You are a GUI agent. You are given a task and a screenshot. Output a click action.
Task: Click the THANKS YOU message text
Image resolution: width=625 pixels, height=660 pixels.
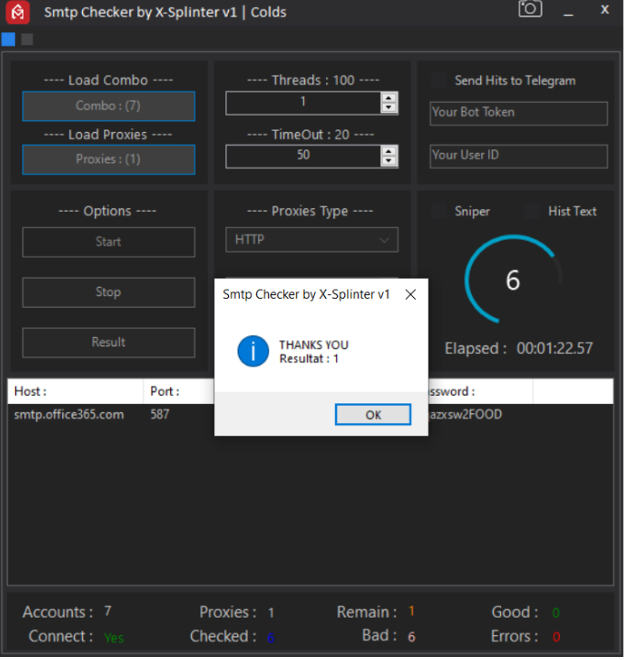pos(314,345)
